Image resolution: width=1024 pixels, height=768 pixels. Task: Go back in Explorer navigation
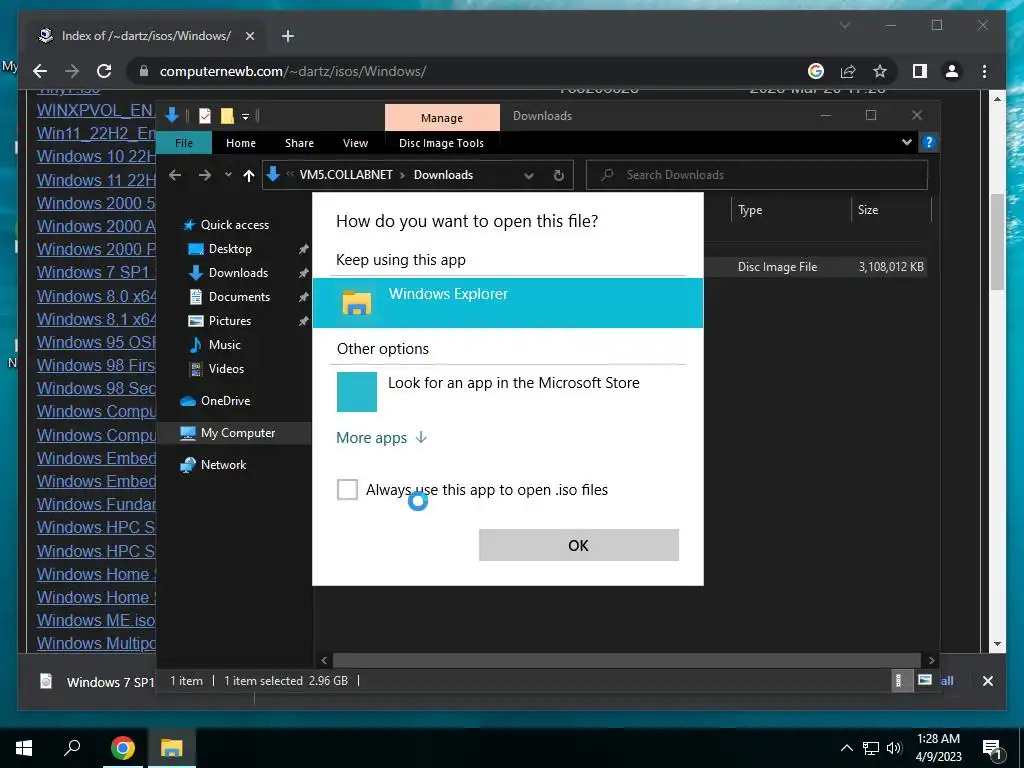(x=175, y=175)
